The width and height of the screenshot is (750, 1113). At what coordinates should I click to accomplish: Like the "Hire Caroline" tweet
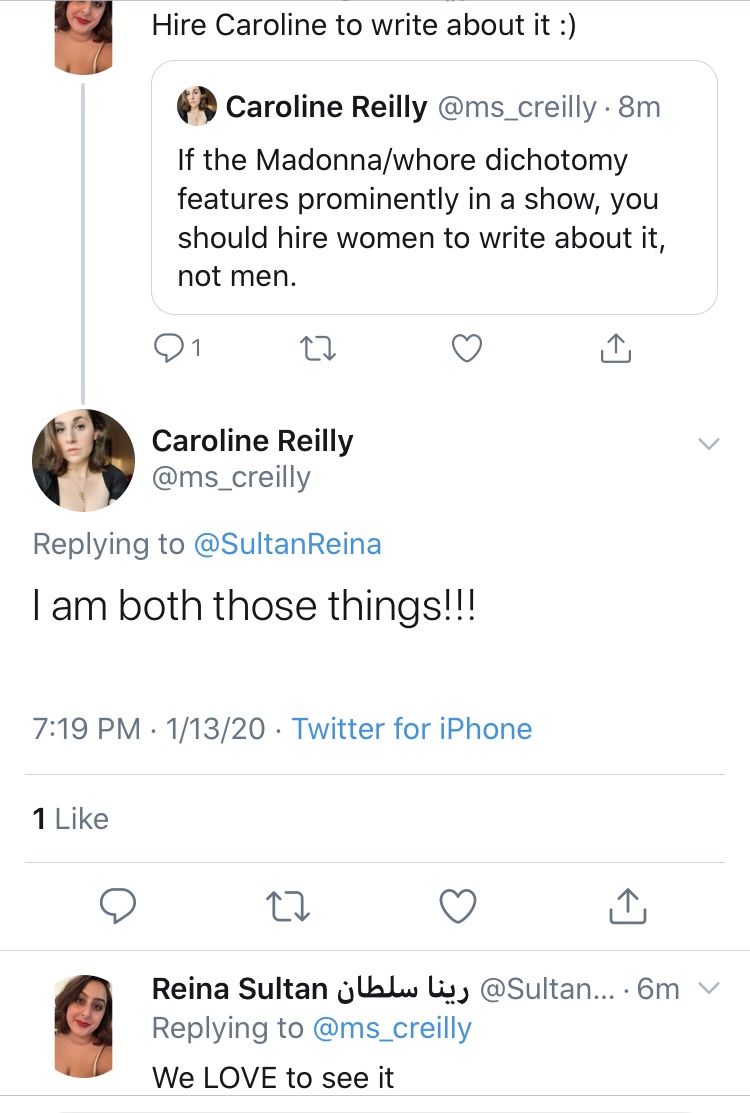tap(467, 348)
